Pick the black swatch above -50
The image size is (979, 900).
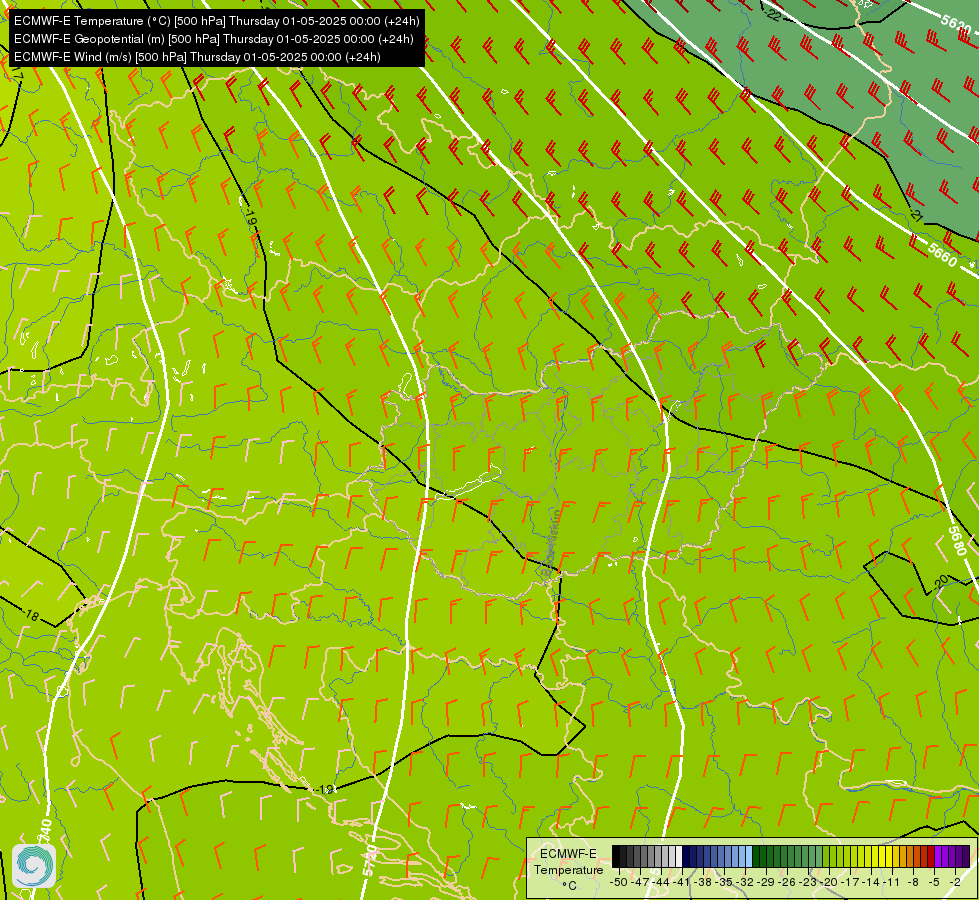[616, 857]
